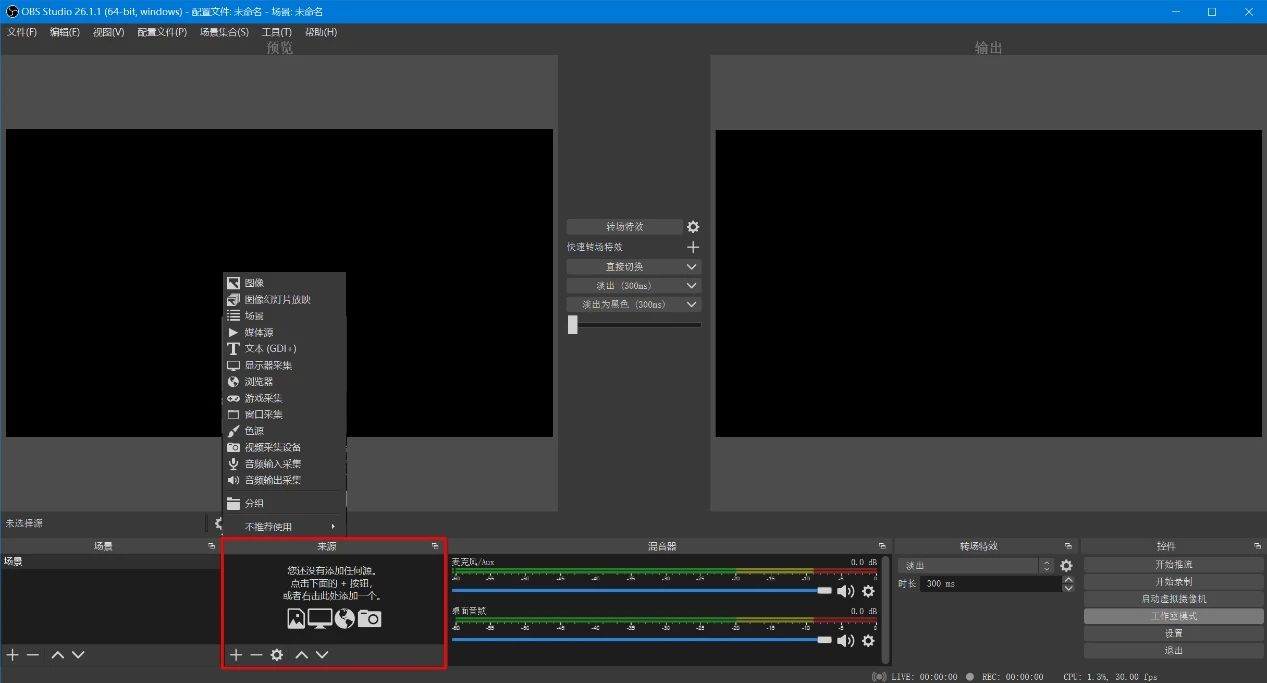Viewport: 1267px width, 683px height.
Task: Open the 文件(F) menu
Action: [x=22, y=32]
